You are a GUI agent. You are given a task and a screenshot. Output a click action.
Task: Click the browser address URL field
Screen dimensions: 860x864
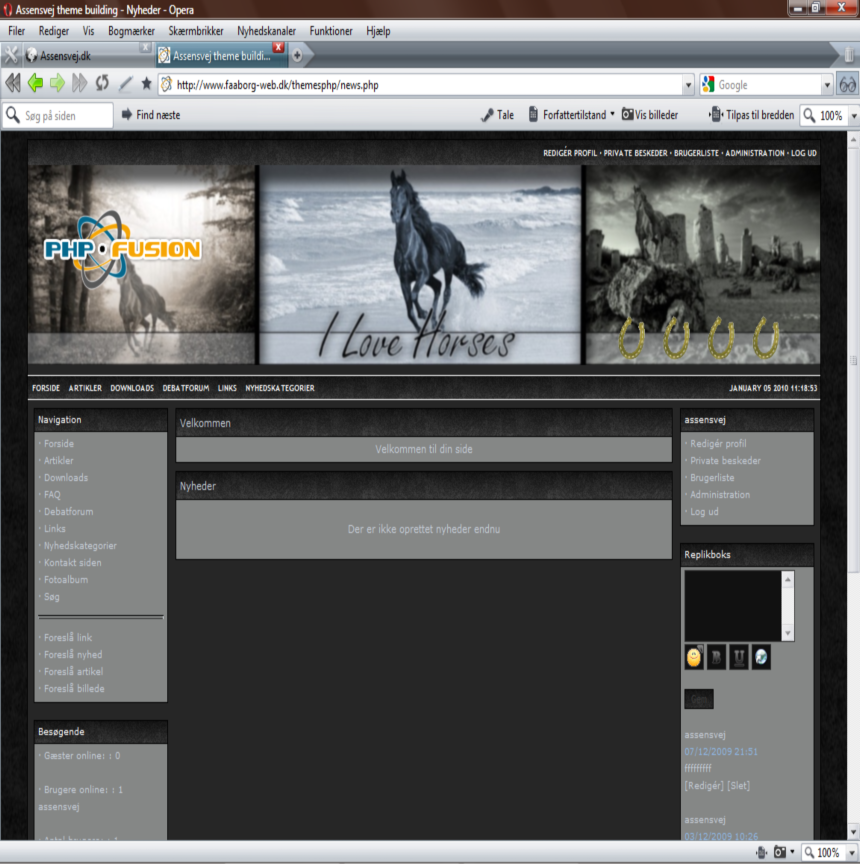coord(428,85)
